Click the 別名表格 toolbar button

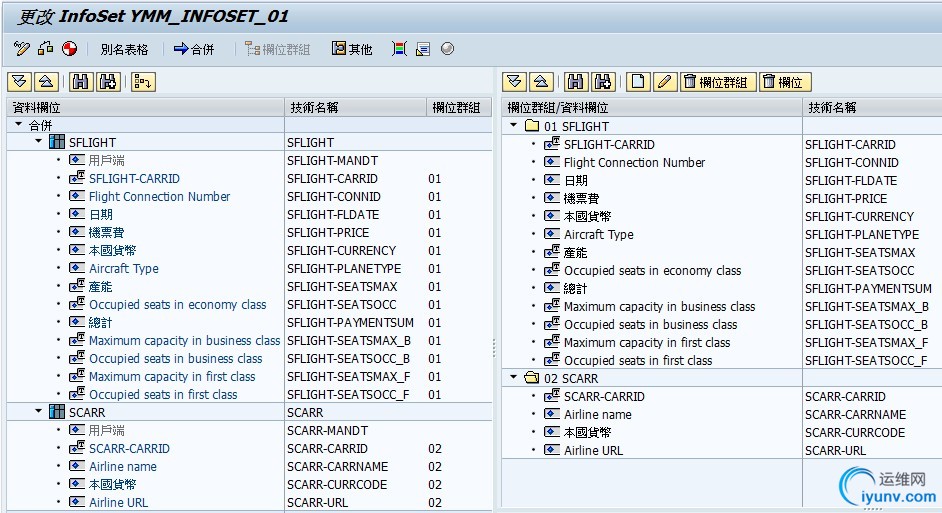[124, 49]
